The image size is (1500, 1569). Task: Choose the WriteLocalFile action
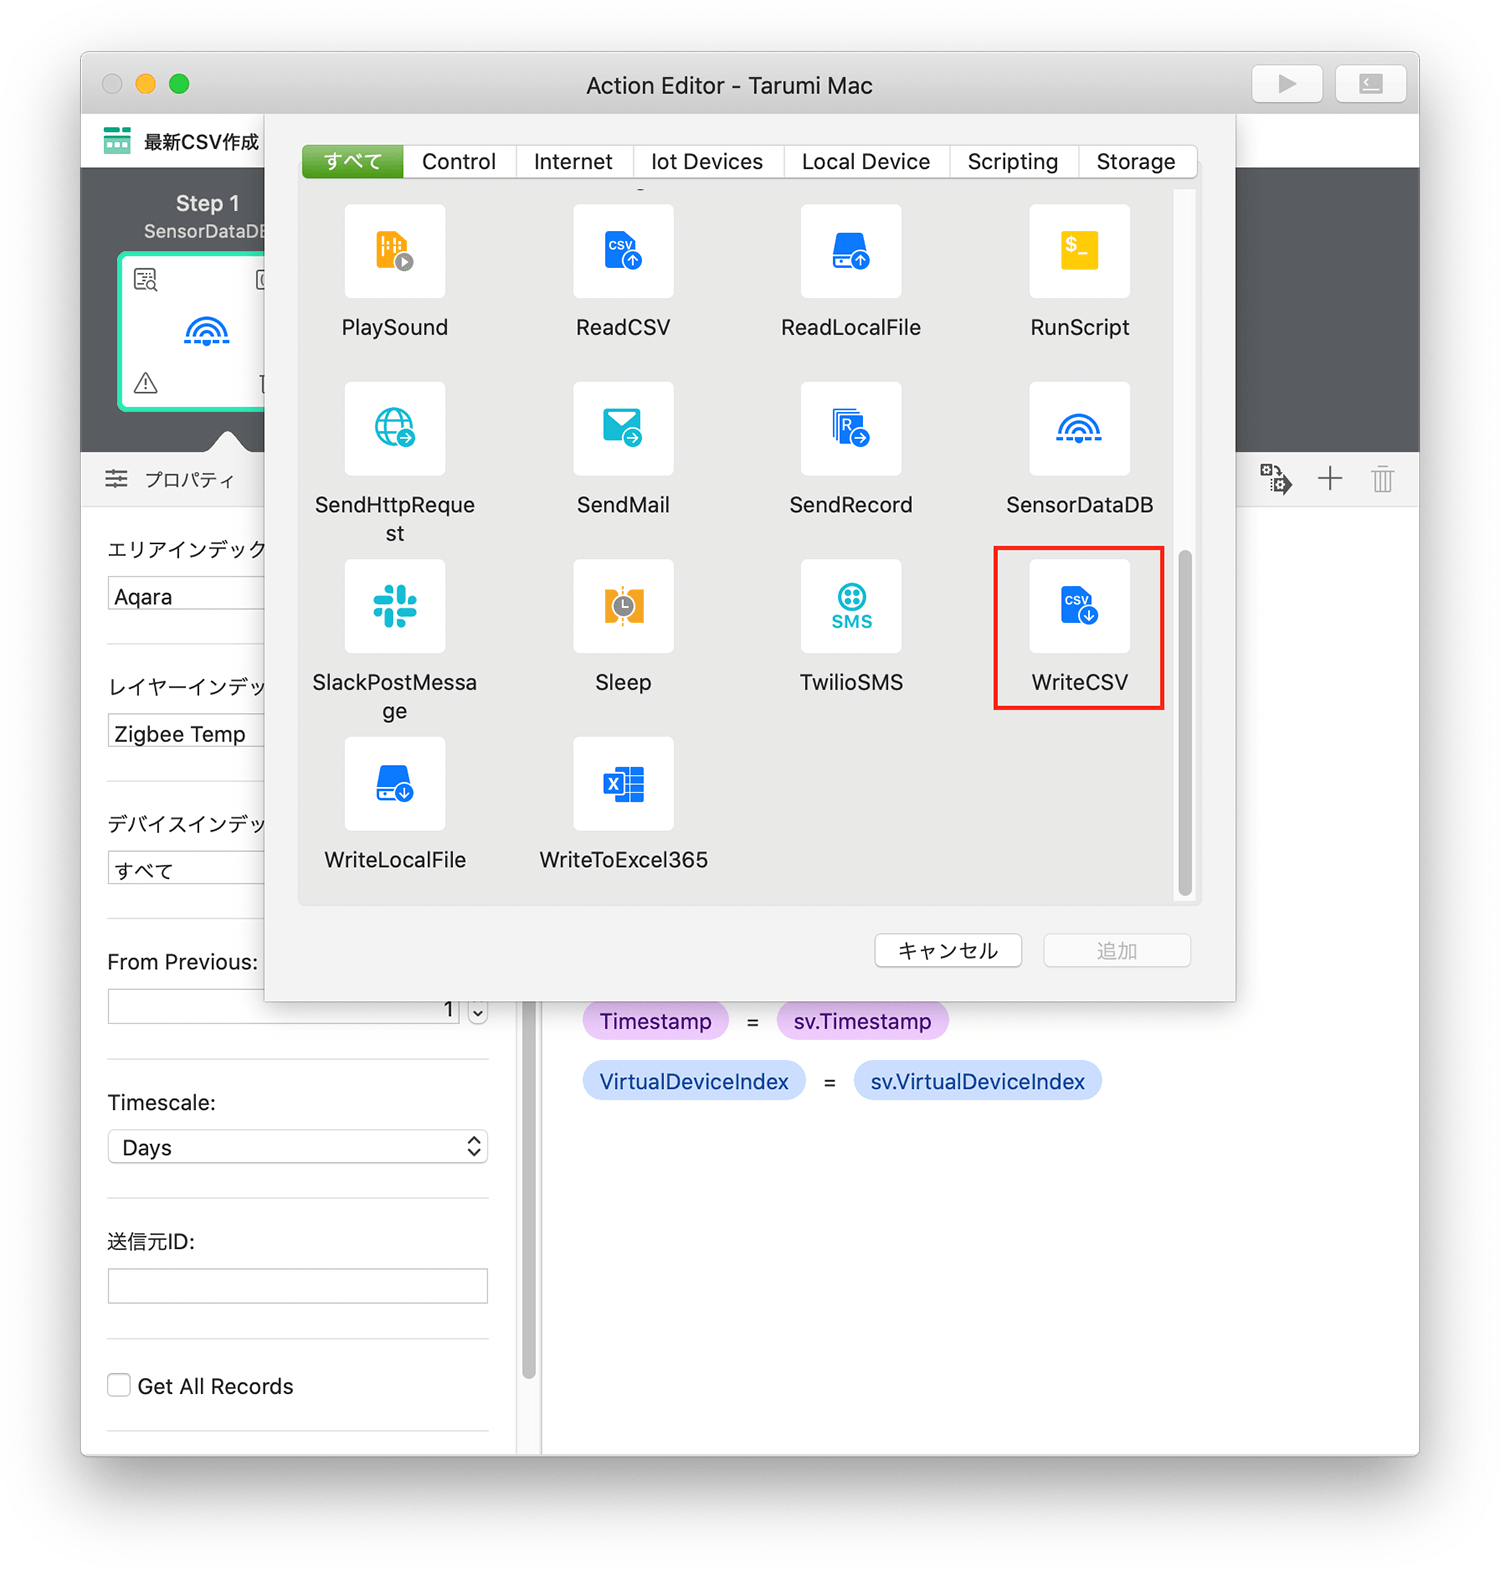(x=395, y=783)
